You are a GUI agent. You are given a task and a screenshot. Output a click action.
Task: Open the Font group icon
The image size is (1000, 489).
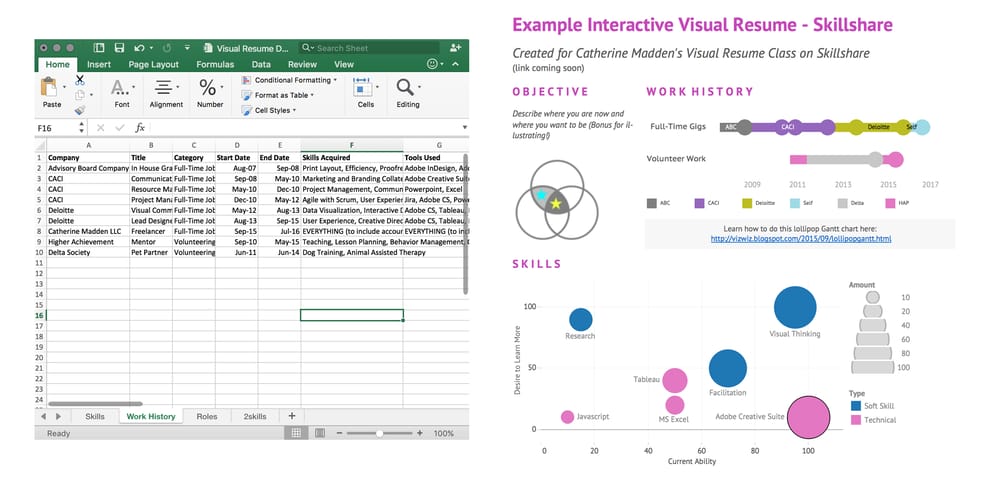click(120, 87)
